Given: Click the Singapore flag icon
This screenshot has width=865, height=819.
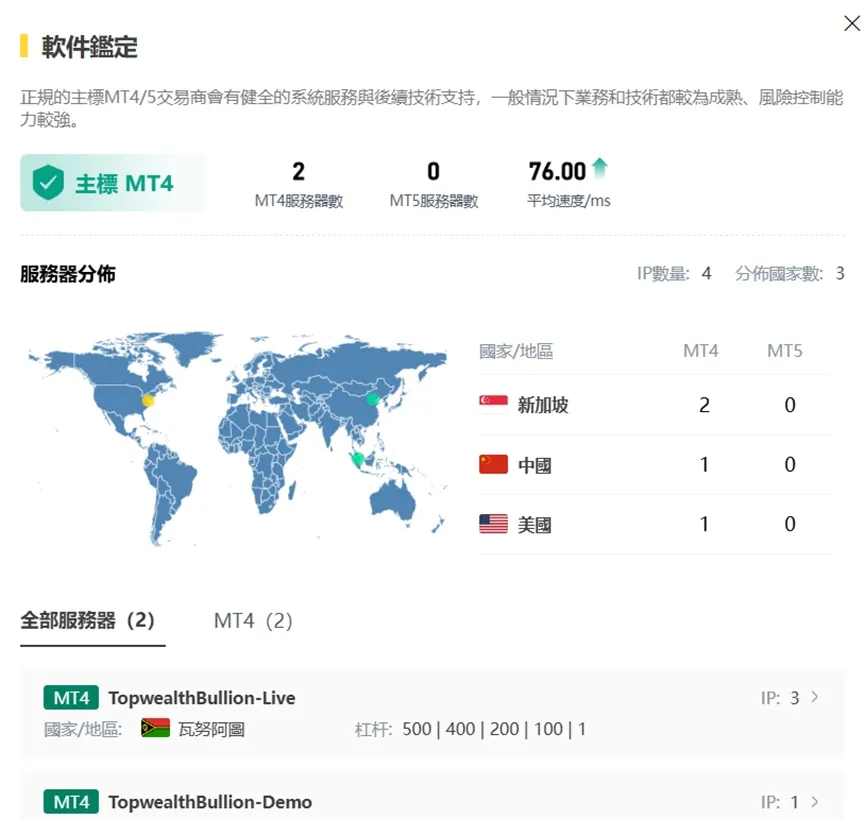Looking at the screenshot, I should (x=493, y=405).
